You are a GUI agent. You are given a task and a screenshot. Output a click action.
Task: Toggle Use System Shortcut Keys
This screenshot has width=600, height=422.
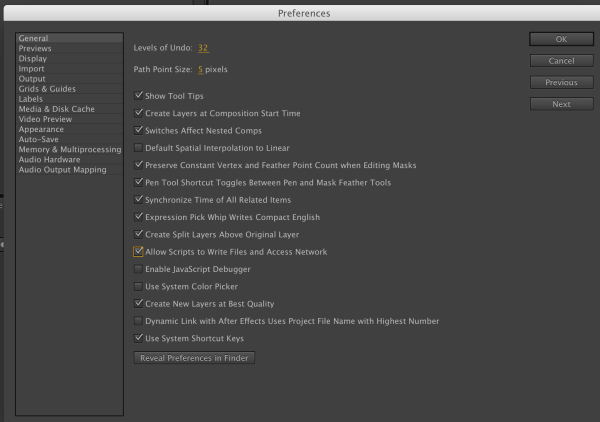click(x=138, y=338)
